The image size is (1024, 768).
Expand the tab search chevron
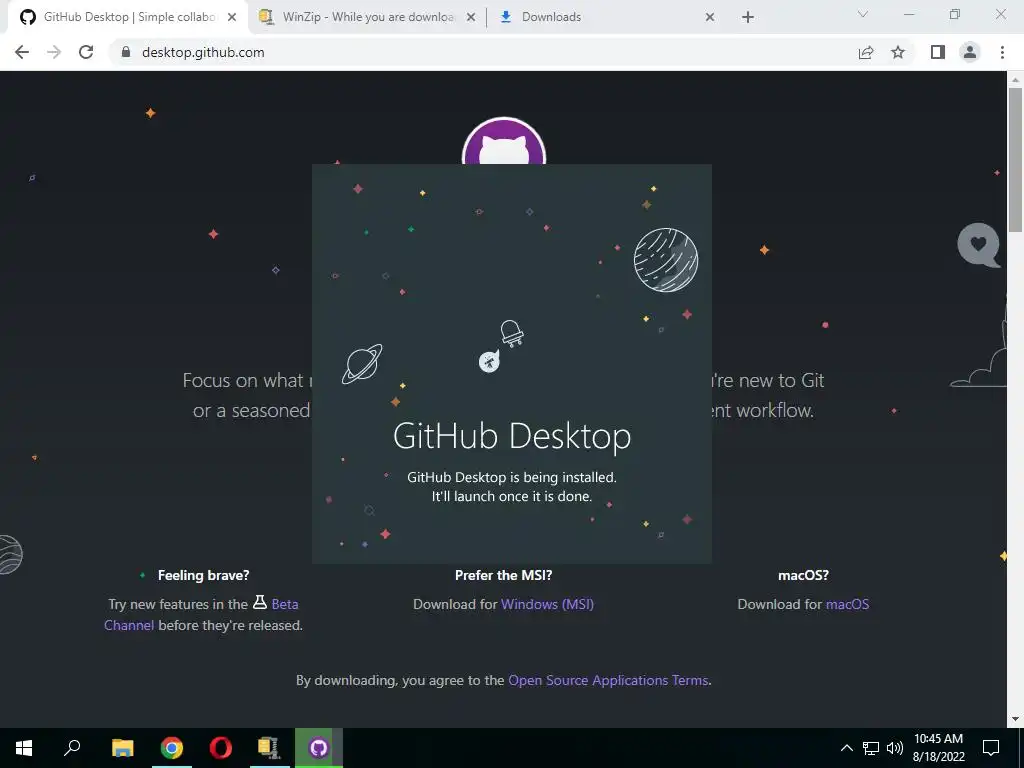[863, 14]
